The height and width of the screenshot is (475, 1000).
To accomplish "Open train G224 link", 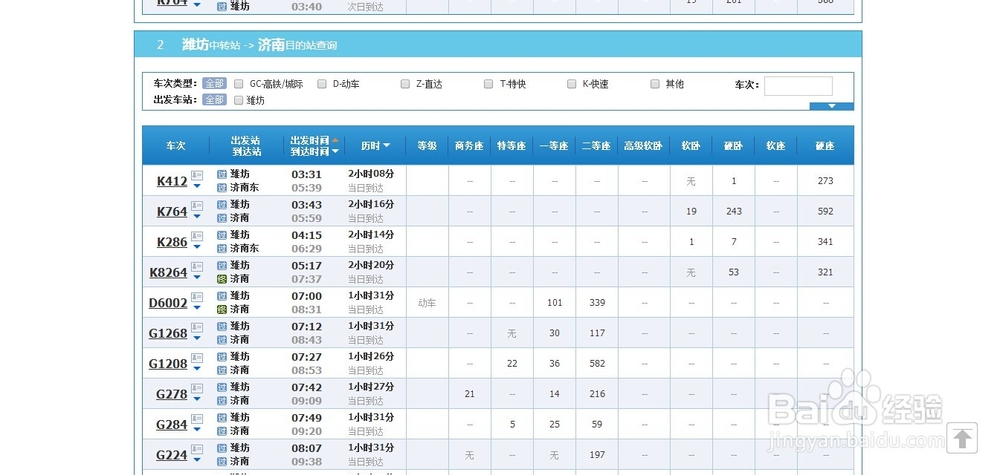I will coord(172,455).
